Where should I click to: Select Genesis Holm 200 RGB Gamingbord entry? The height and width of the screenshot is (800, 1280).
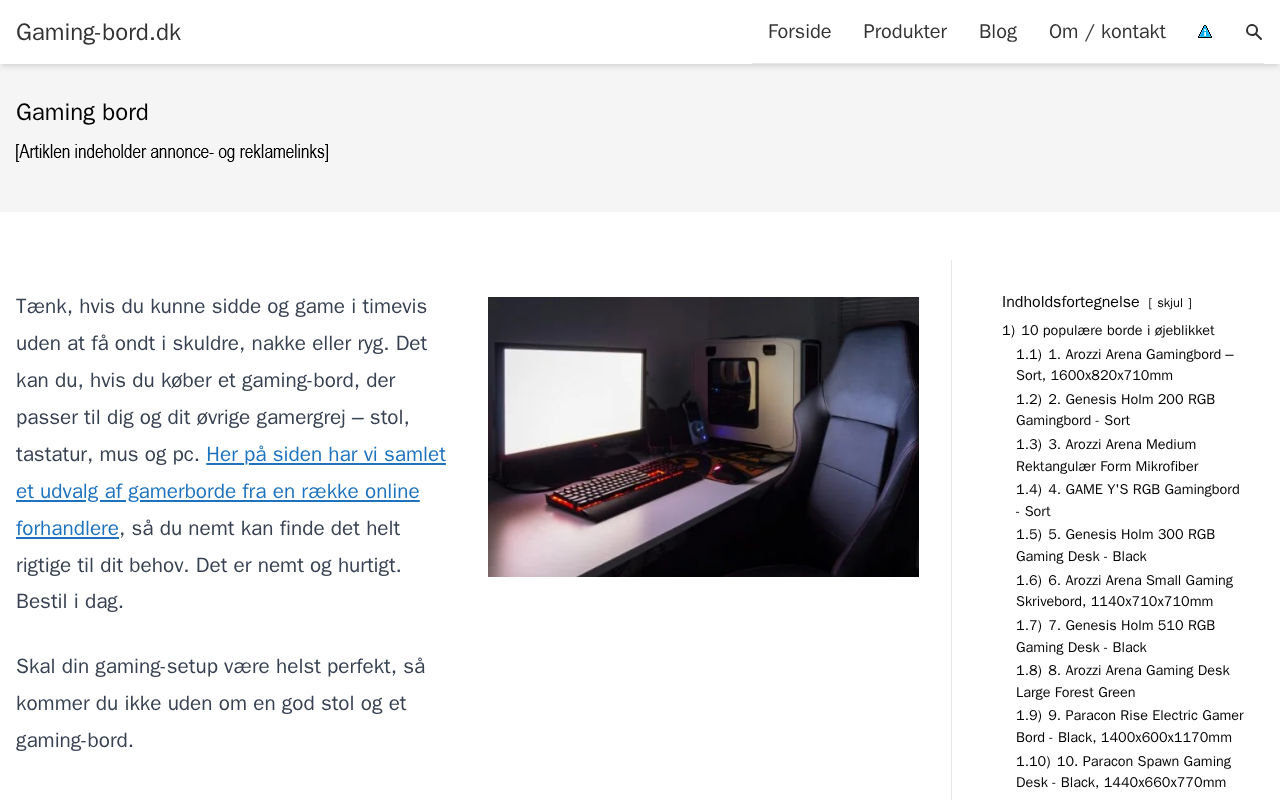point(1115,410)
